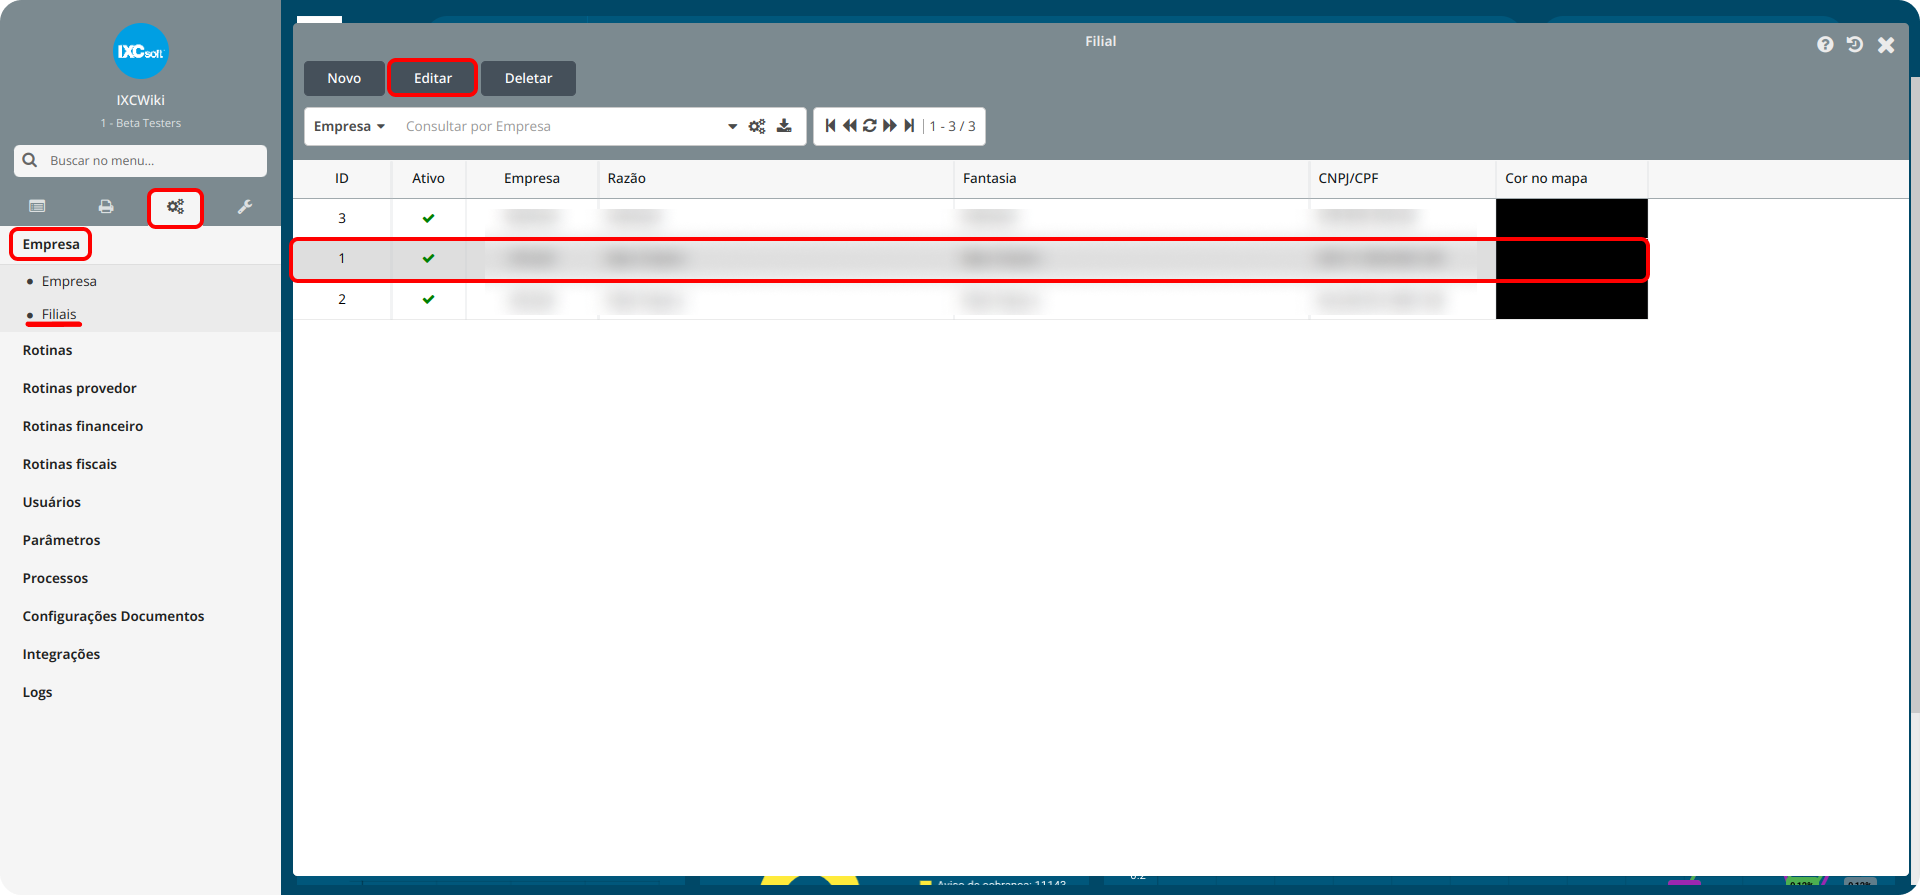This screenshot has height=895, width=1920.
Task: Sort by the Cor no mapa column header
Action: pos(1571,178)
